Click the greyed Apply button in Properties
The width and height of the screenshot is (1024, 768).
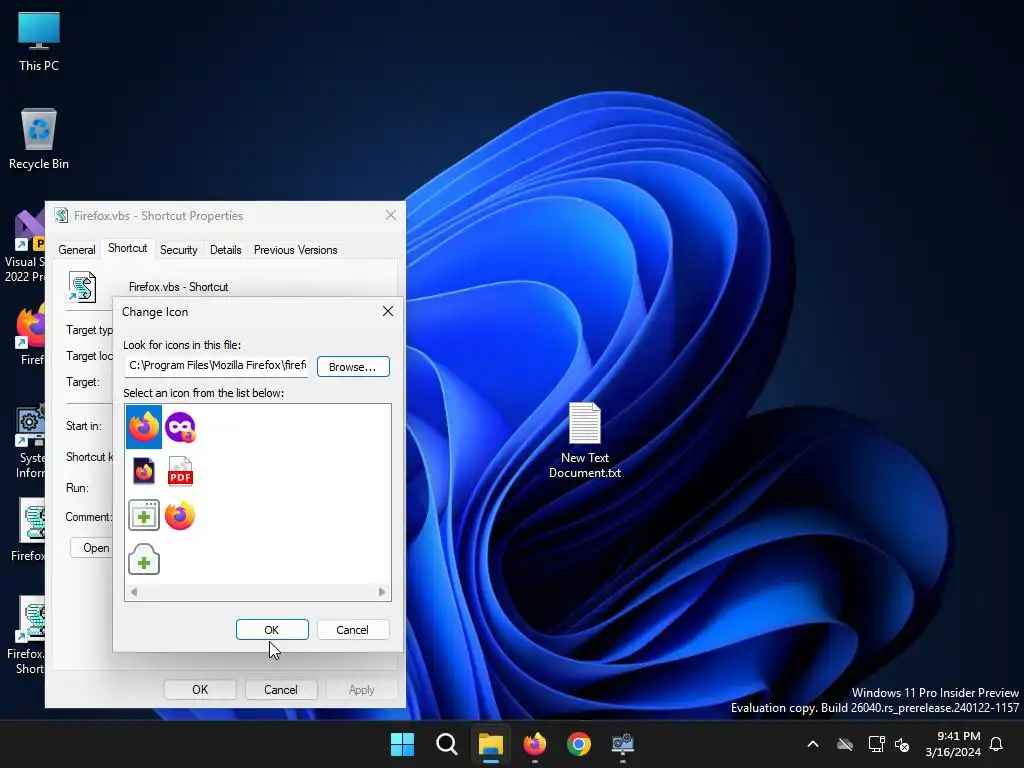tap(361, 690)
